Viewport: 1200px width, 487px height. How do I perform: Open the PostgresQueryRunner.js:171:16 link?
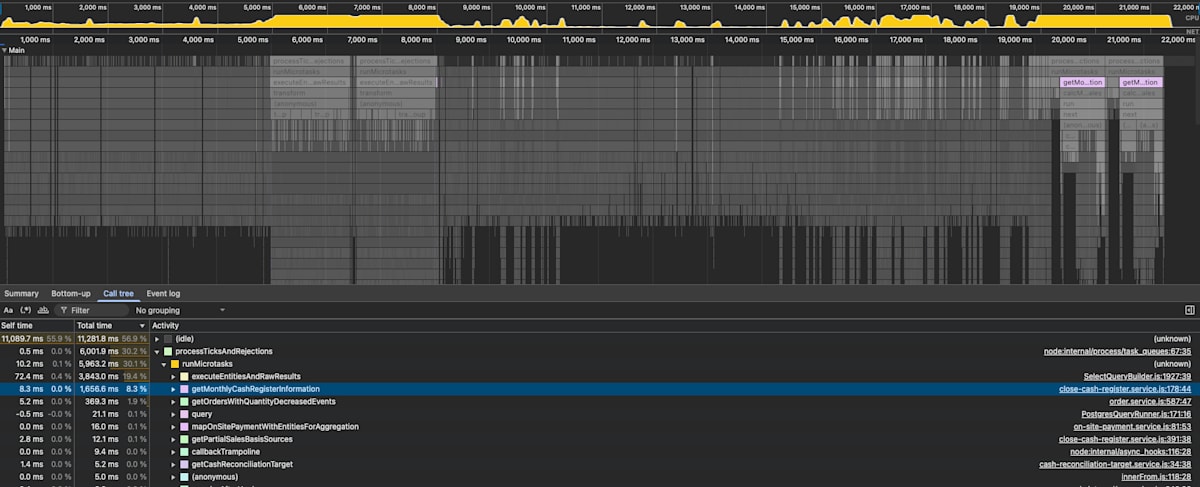click(x=1136, y=414)
